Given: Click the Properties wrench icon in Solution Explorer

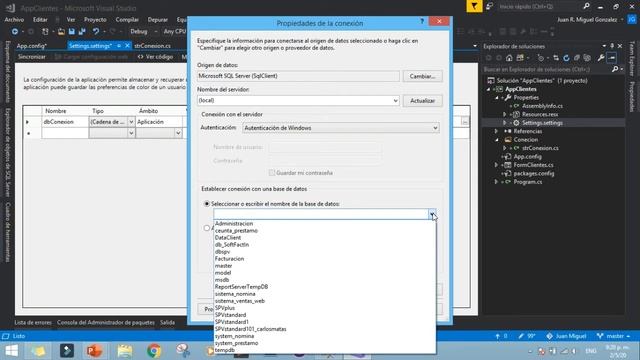Looking at the screenshot, I should pyautogui.click(x=601, y=58).
